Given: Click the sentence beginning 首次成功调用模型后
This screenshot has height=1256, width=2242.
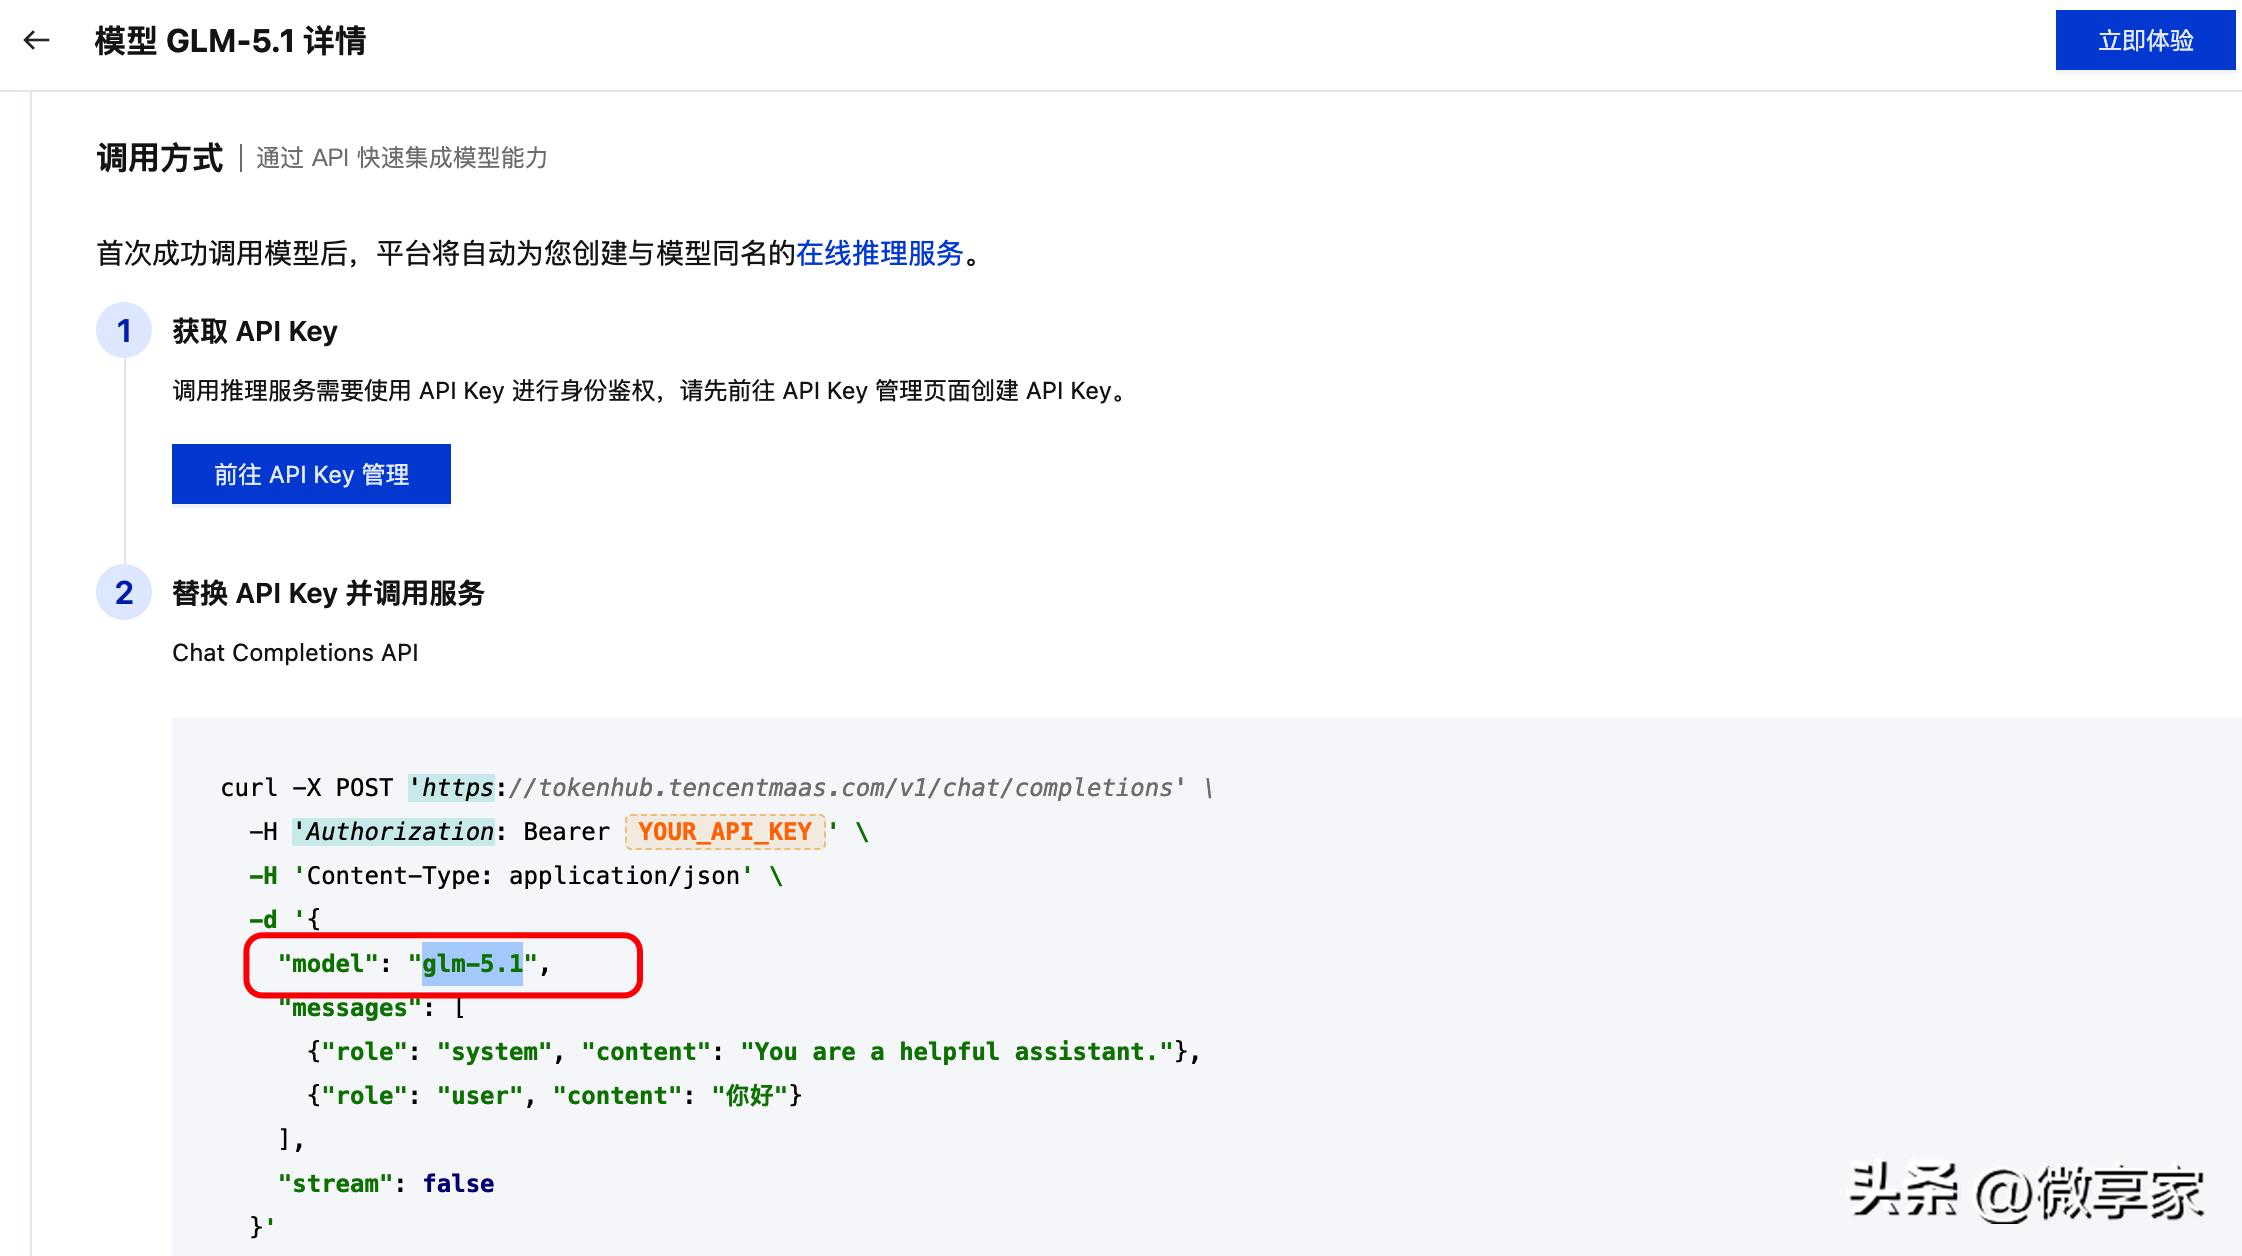Looking at the screenshot, I should pyautogui.click(x=538, y=254).
